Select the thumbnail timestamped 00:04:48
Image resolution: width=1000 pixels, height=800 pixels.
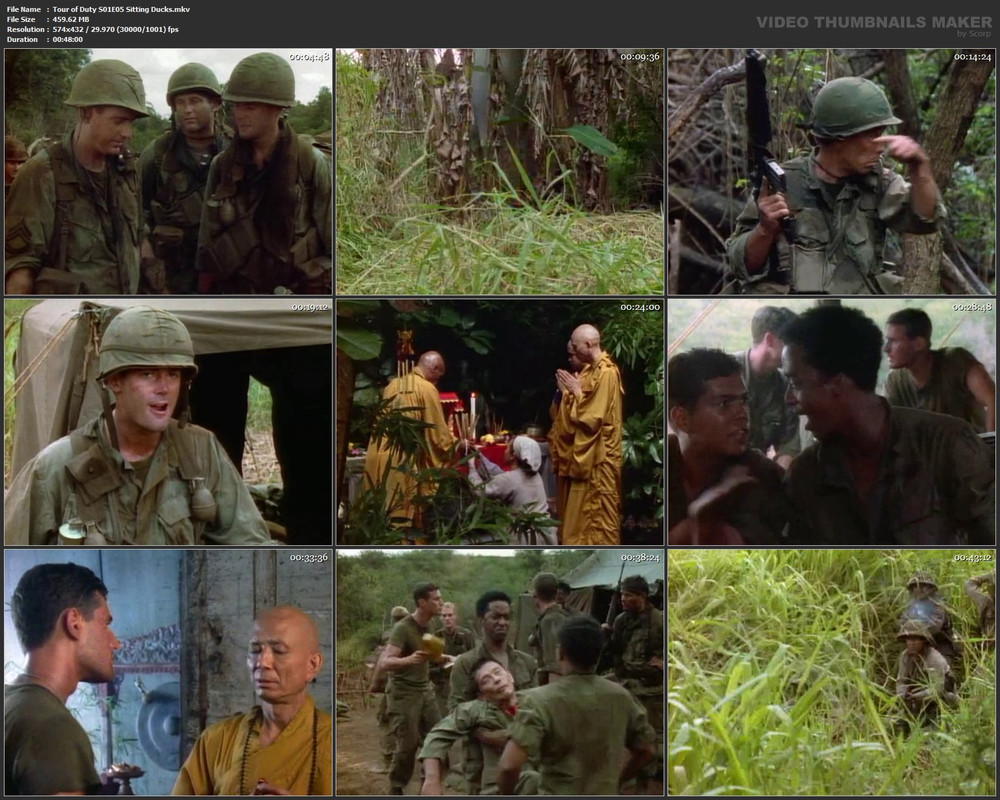tap(168, 172)
